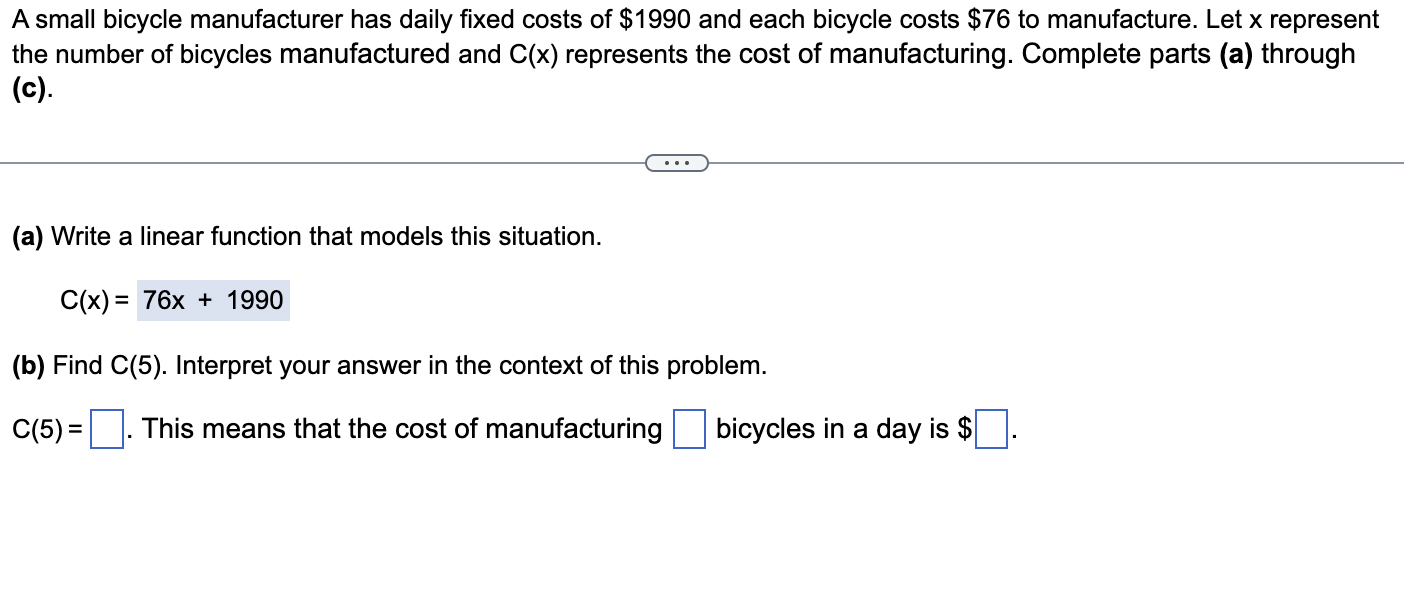
Task: Click the empty box after the dollar sign
Action: coord(989,428)
